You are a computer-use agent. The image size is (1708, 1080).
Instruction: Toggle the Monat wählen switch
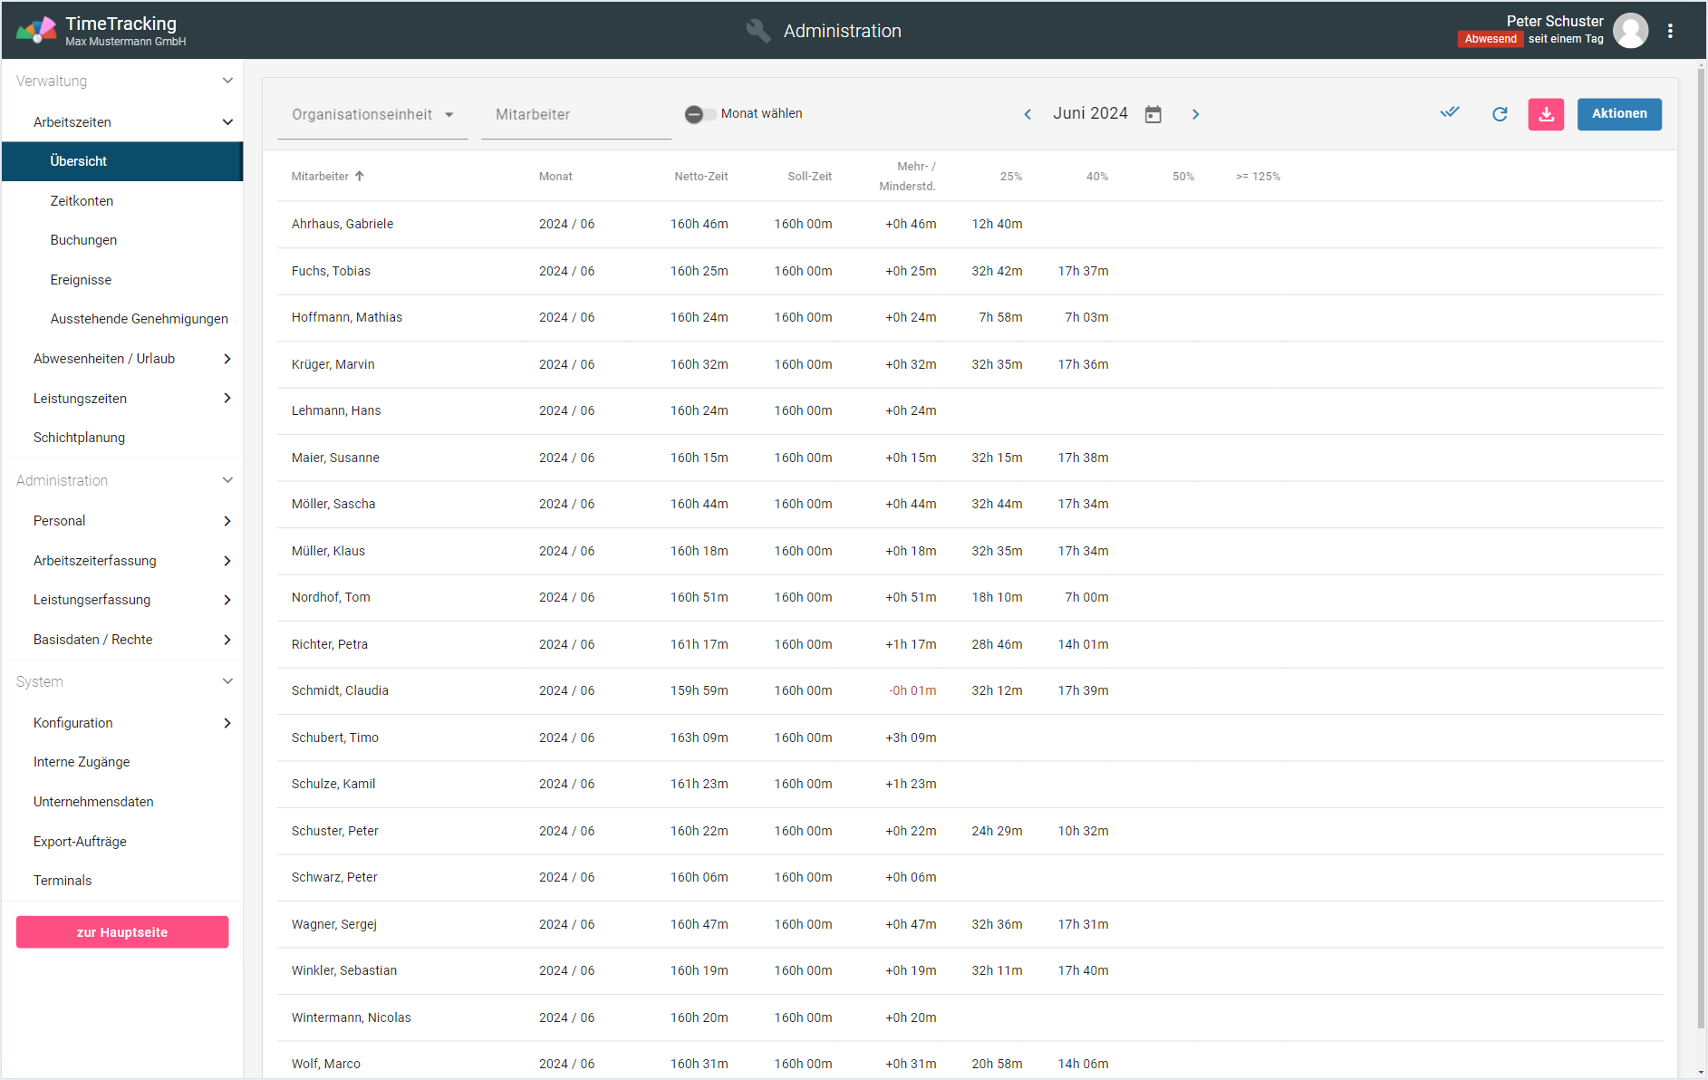(699, 114)
